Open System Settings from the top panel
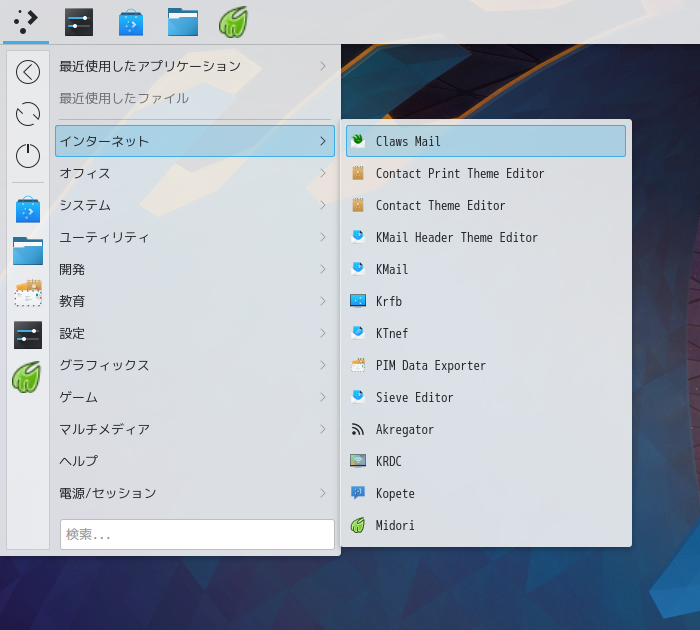The width and height of the screenshot is (700, 630). coord(79,22)
